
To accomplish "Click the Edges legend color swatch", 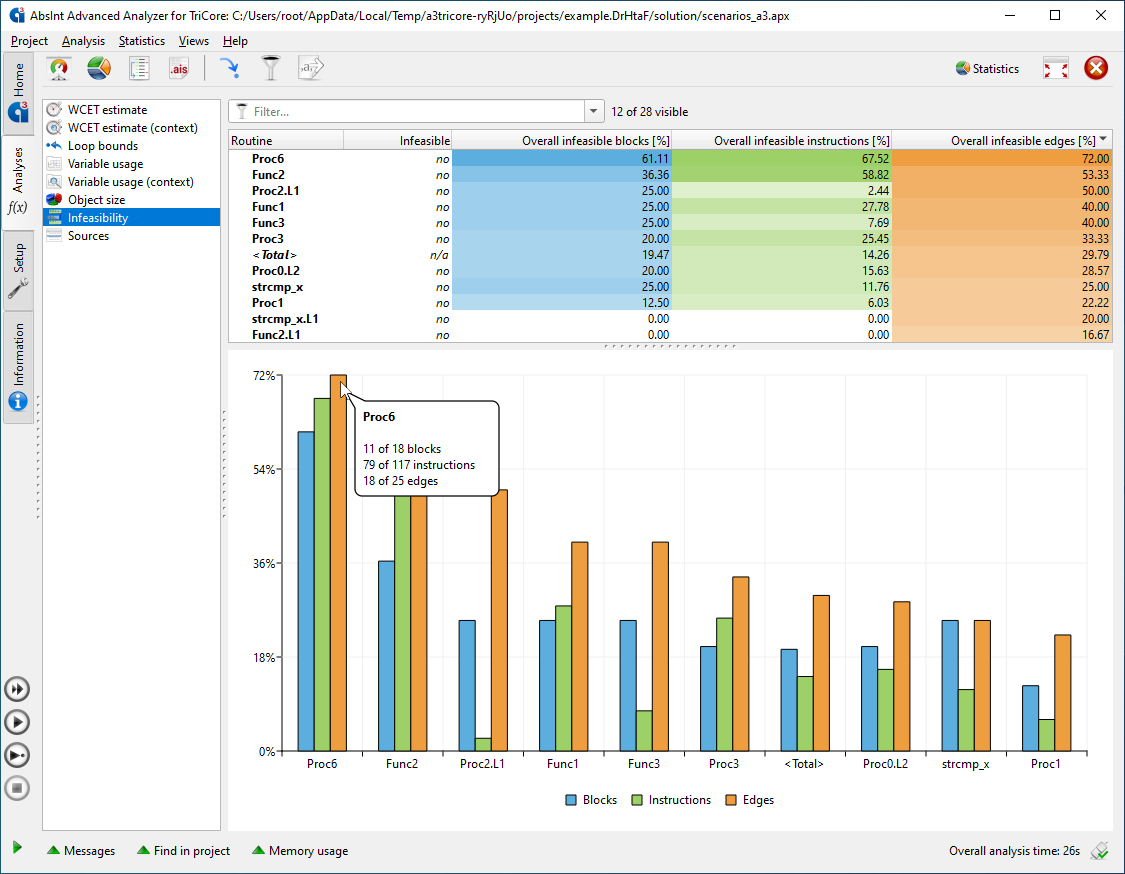I will click(x=731, y=800).
